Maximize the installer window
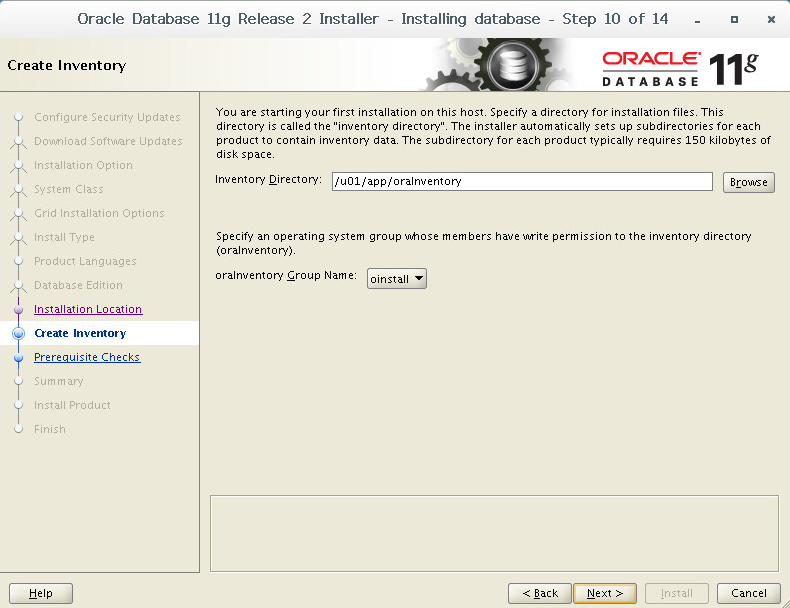This screenshot has height=608, width=790. tap(735, 20)
